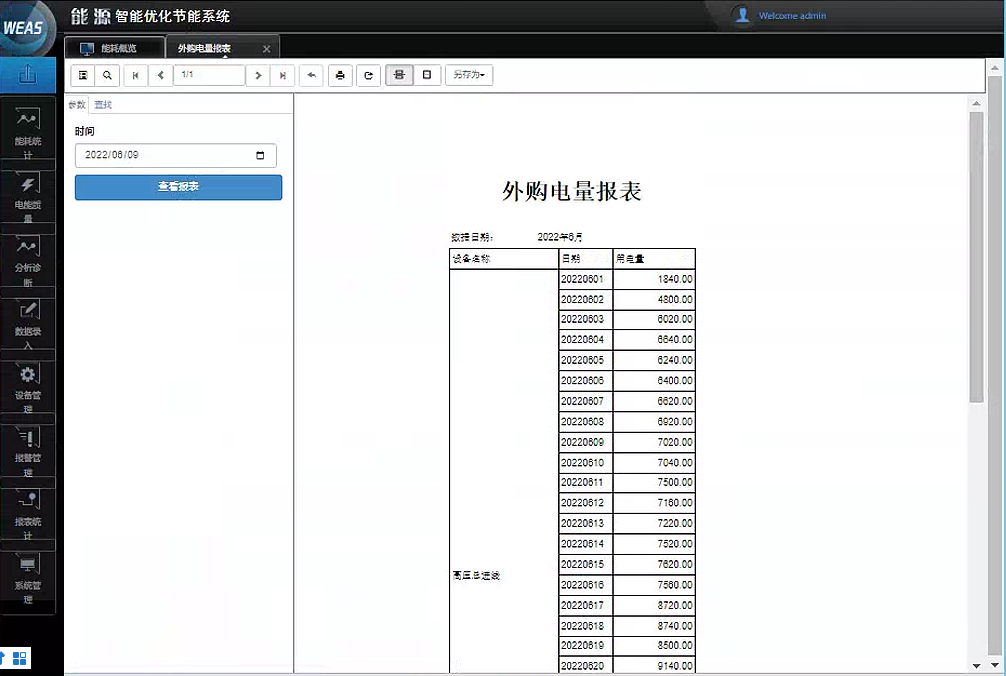Click the back arrow icon in toolbar
Screen dimensions: 1006x676
point(311,75)
